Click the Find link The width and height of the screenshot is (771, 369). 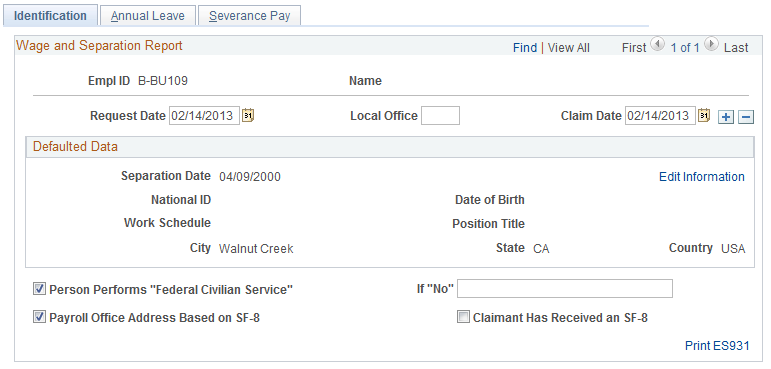pyautogui.click(x=525, y=48)
